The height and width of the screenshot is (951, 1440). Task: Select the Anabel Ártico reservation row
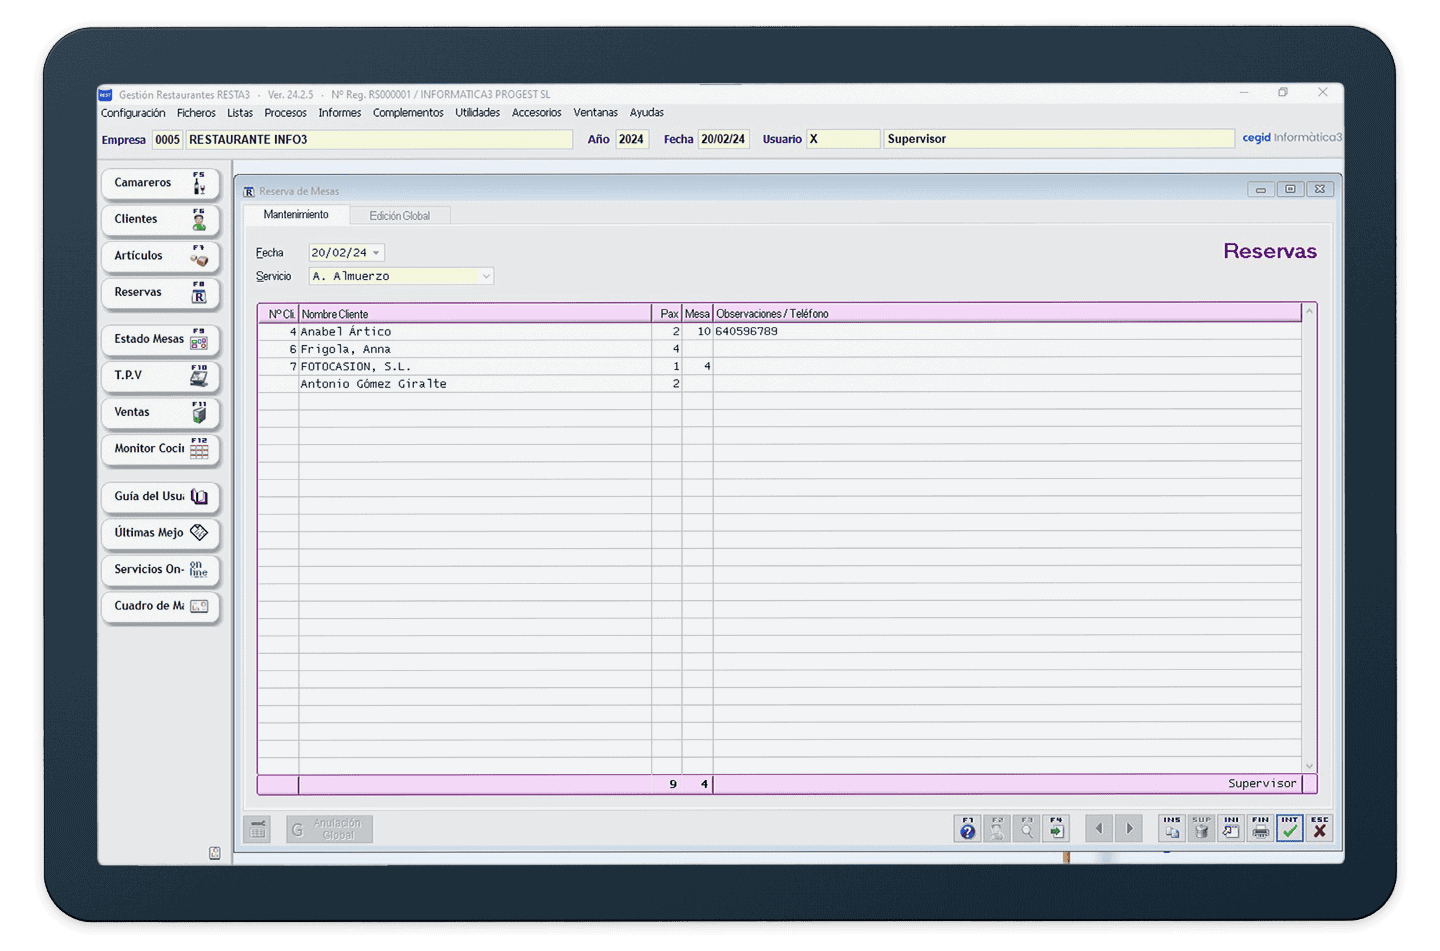tap(474, 332)
